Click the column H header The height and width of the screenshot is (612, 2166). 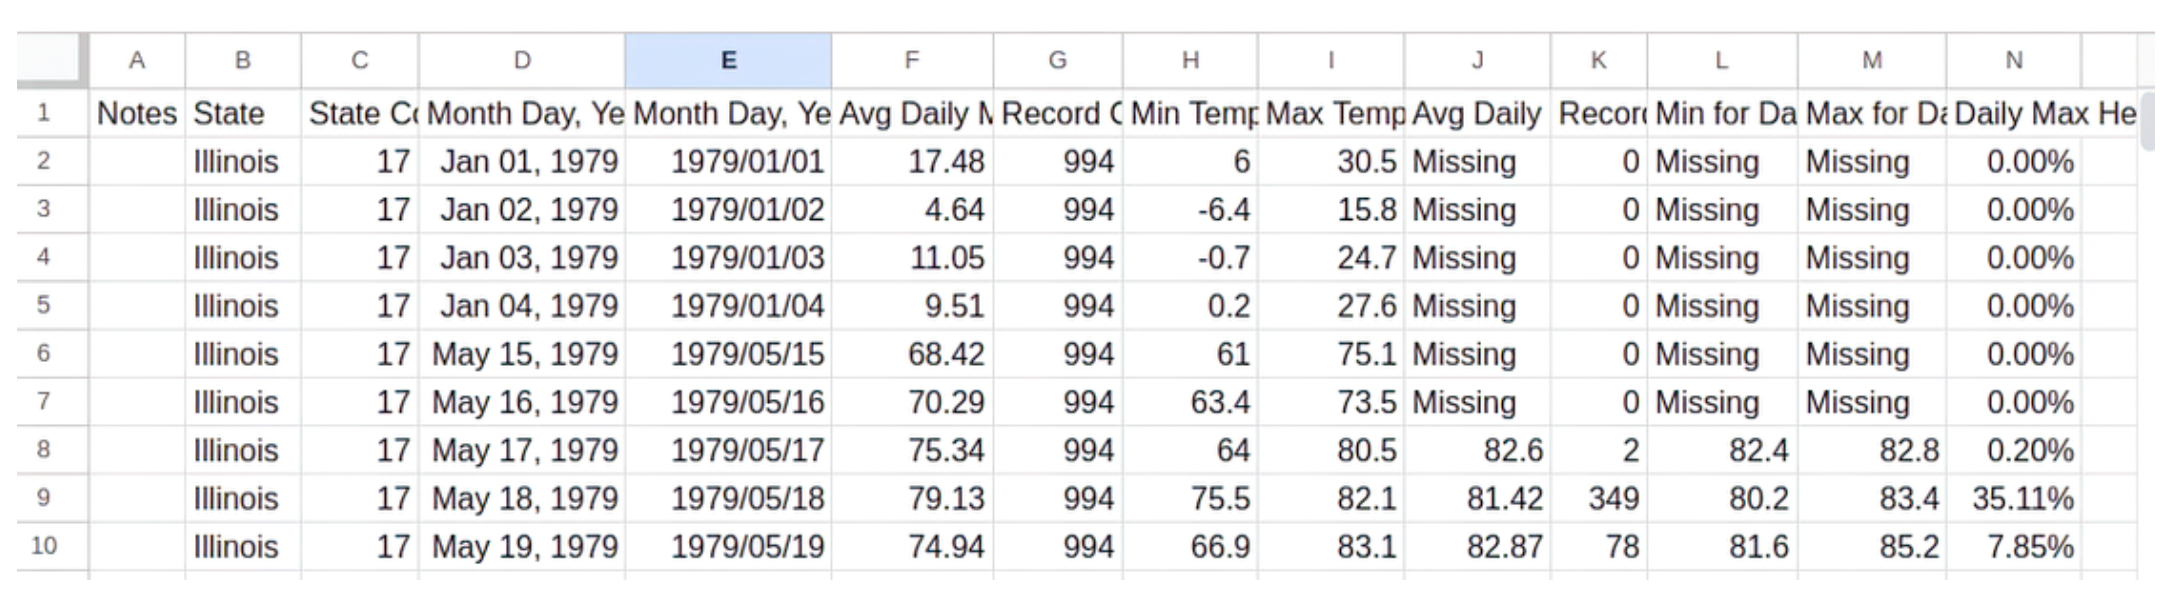pos(1190,61)
